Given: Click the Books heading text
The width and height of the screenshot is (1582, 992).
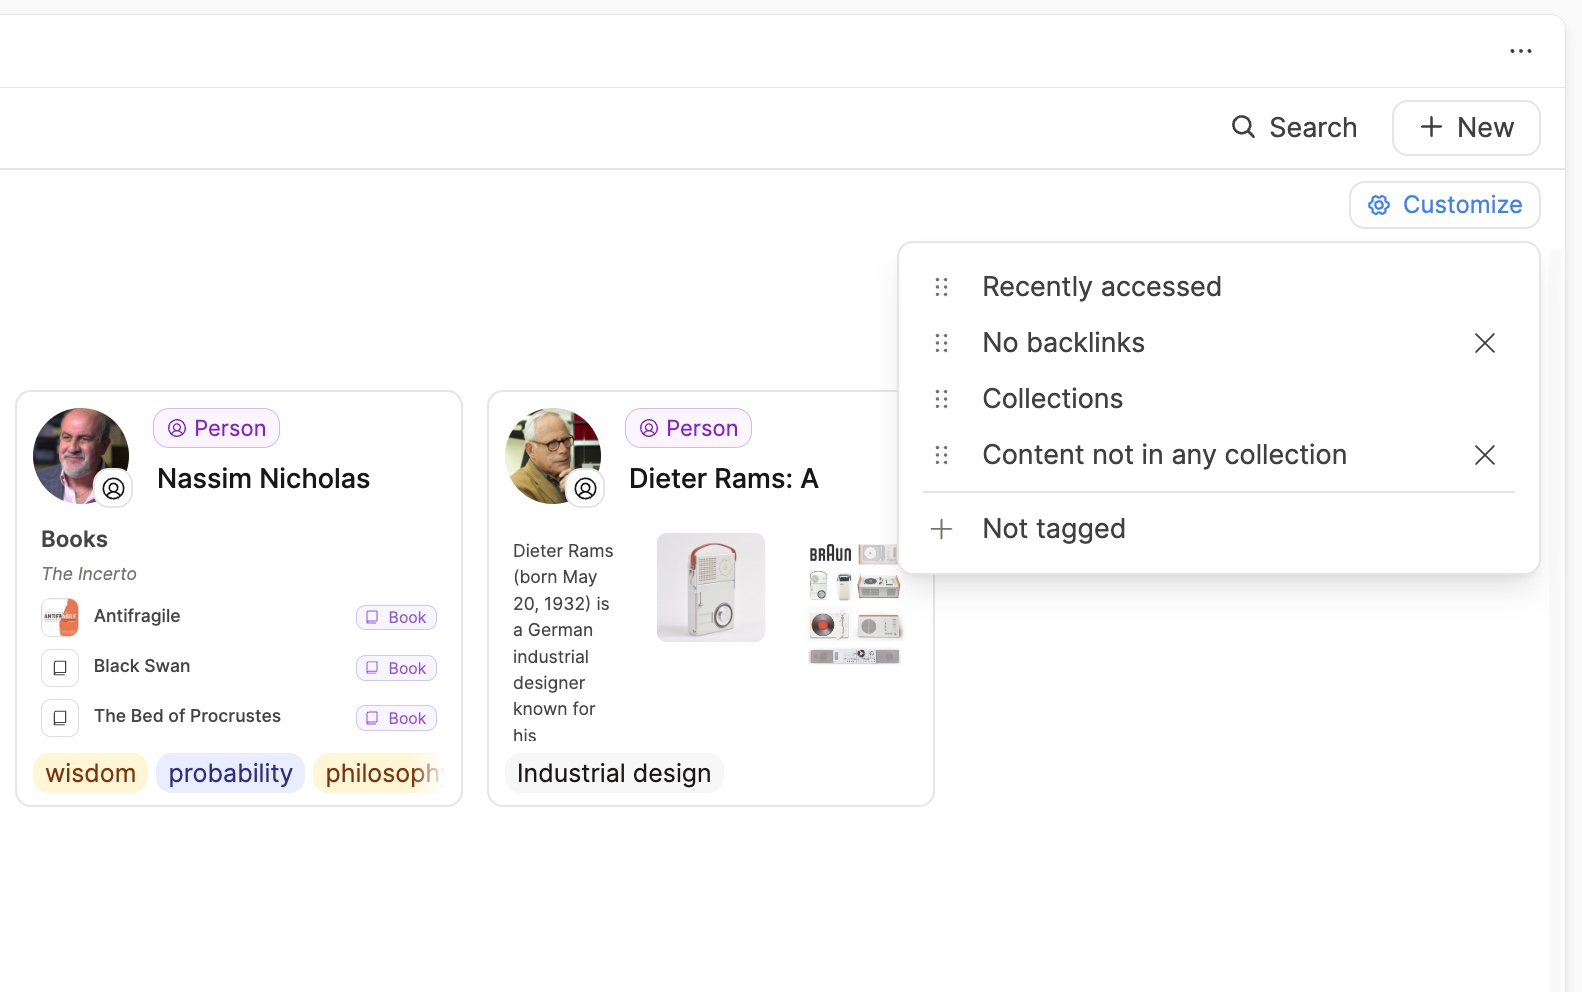Looking at the screenshot, I should [x=74, y=539].
